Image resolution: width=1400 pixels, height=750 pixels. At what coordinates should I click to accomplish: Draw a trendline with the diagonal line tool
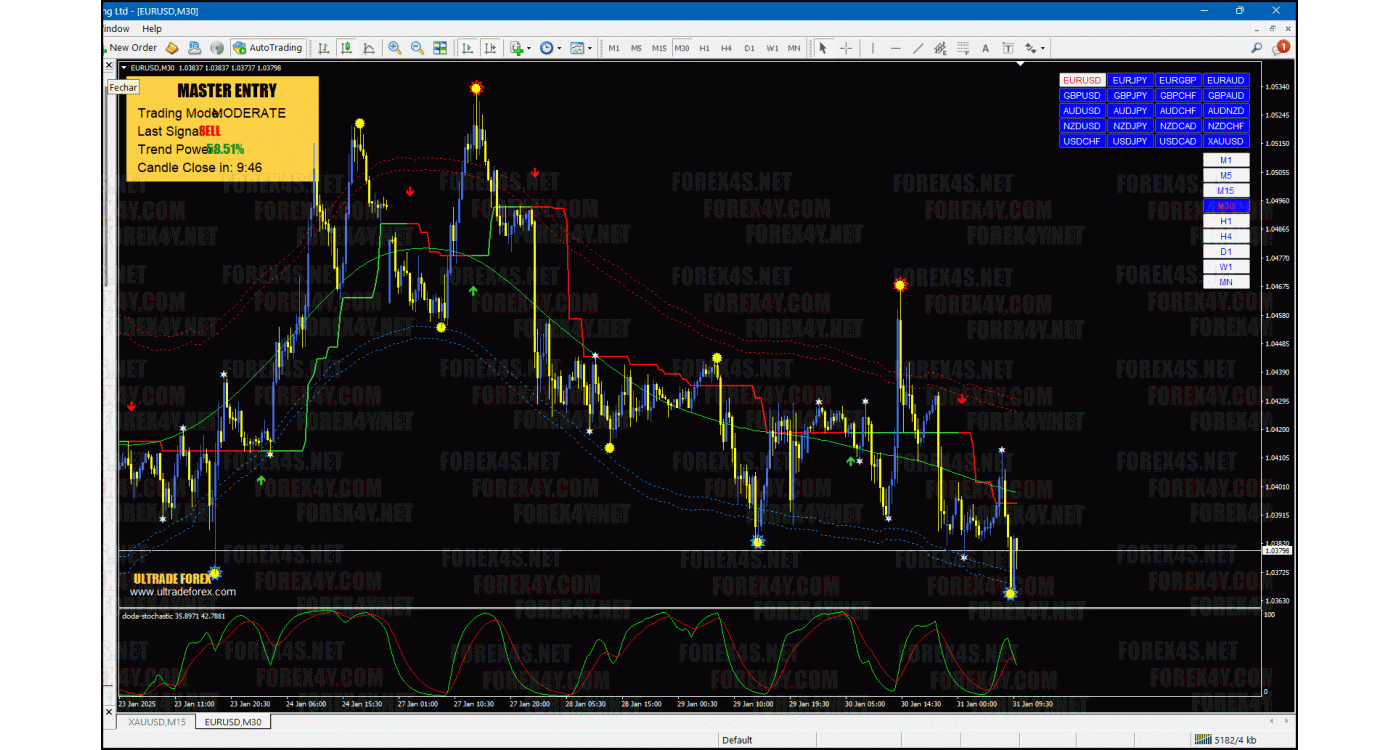pyautogui.click(x=918, y=48)
